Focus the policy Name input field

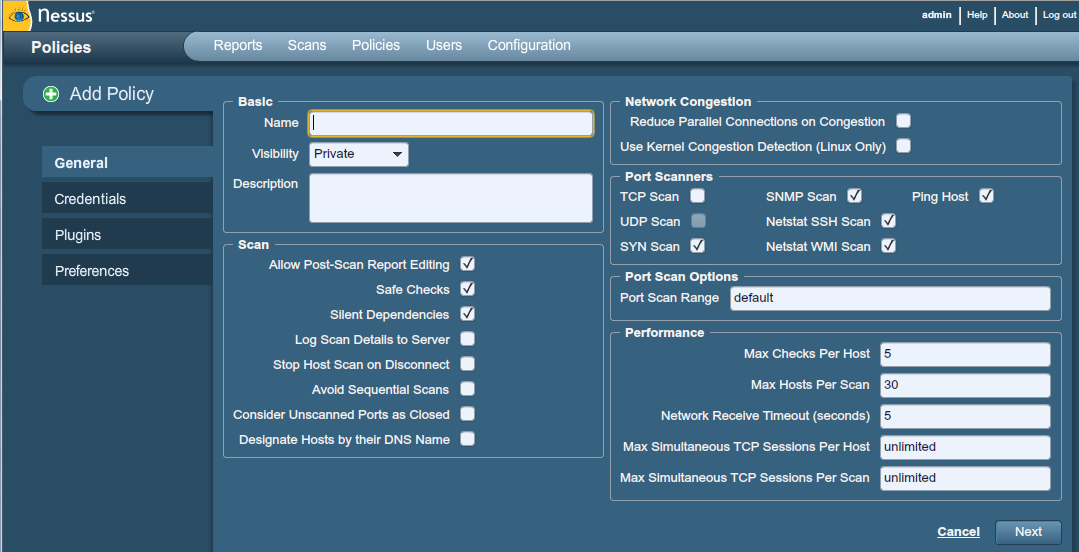tap(451, 123)
